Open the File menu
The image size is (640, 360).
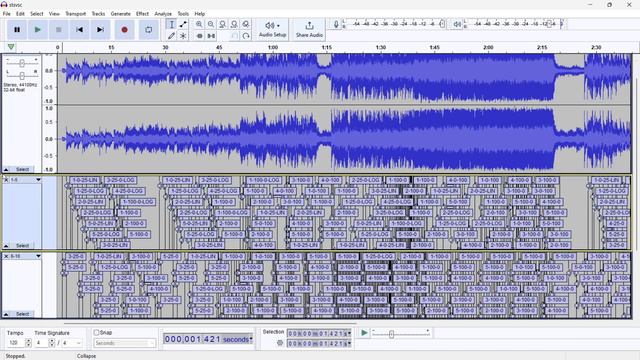point(7,13)
